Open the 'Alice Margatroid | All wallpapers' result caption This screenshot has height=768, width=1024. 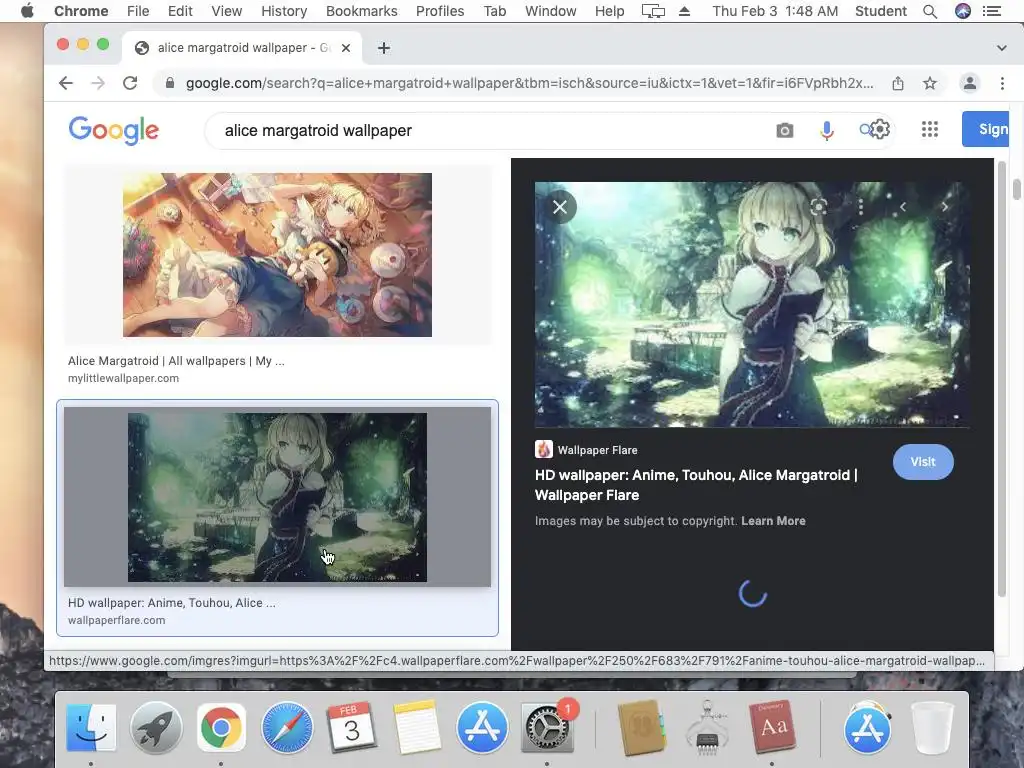coord(176,360)
